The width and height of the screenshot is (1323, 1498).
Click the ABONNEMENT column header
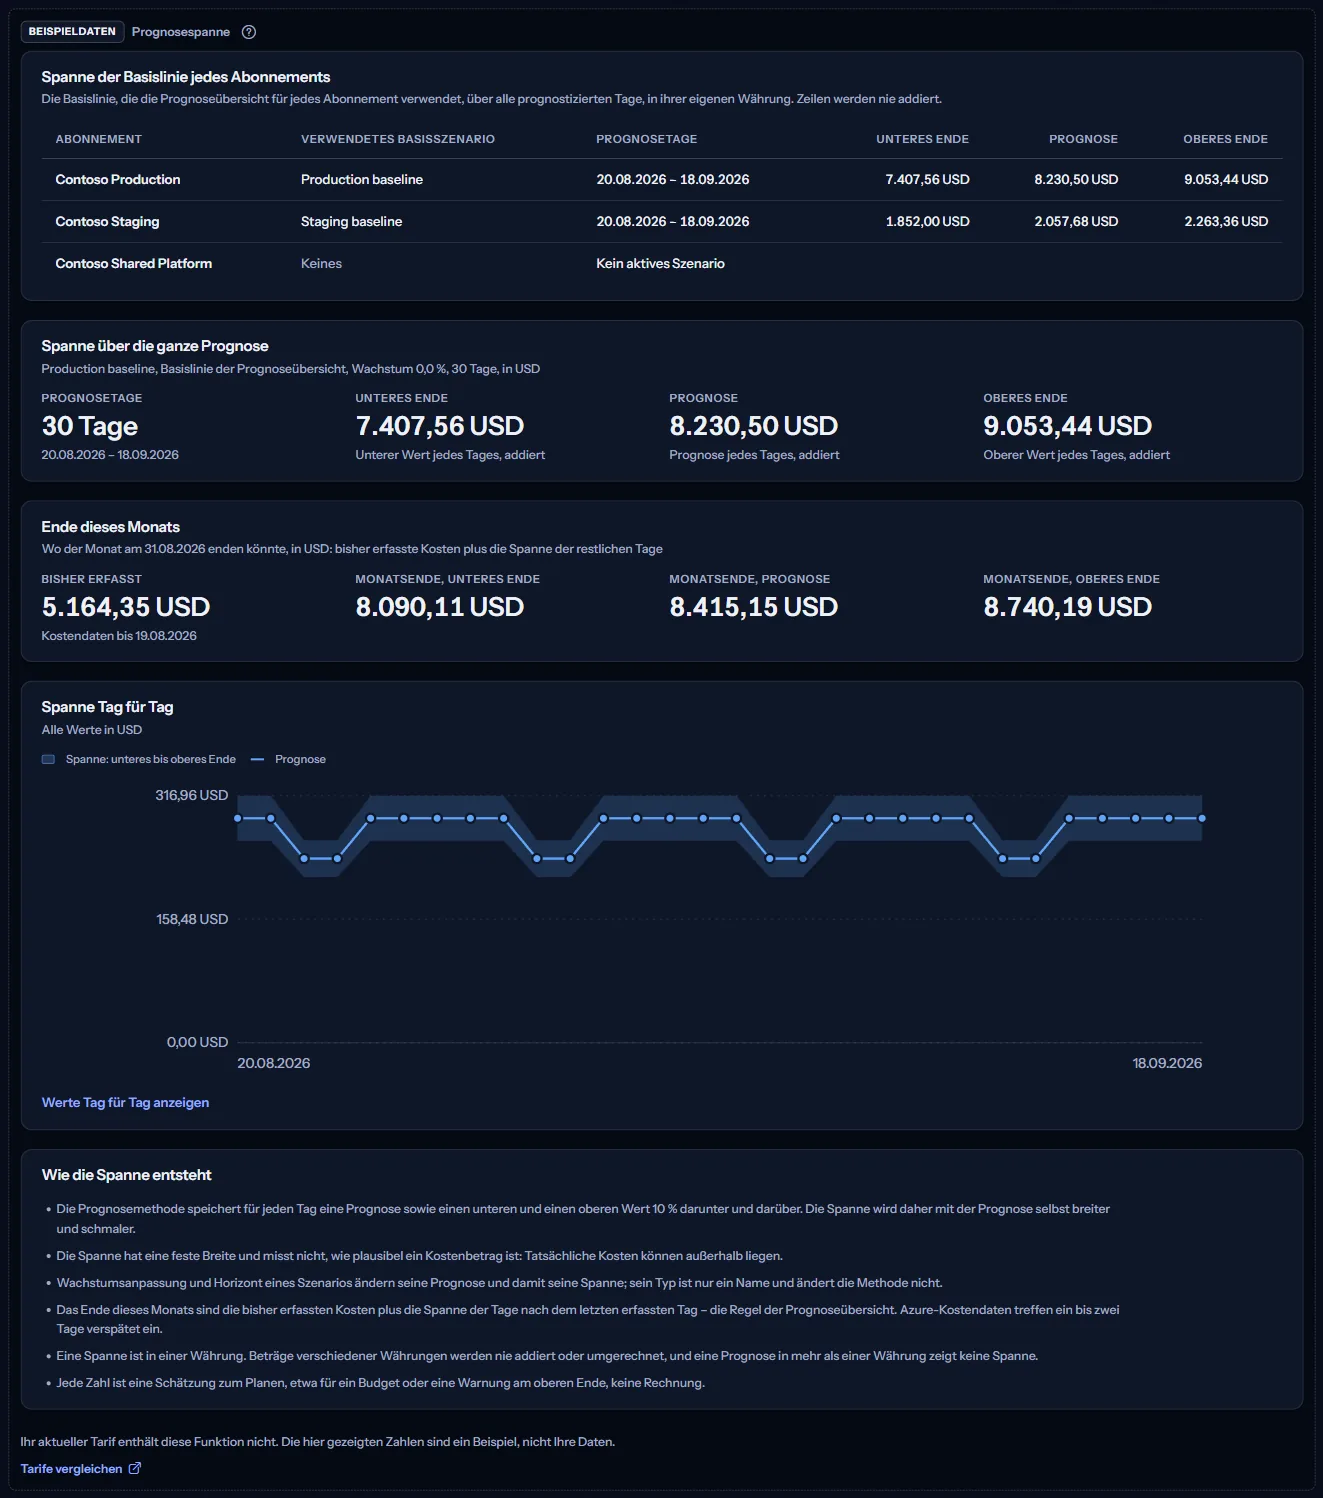coord(99,139)
